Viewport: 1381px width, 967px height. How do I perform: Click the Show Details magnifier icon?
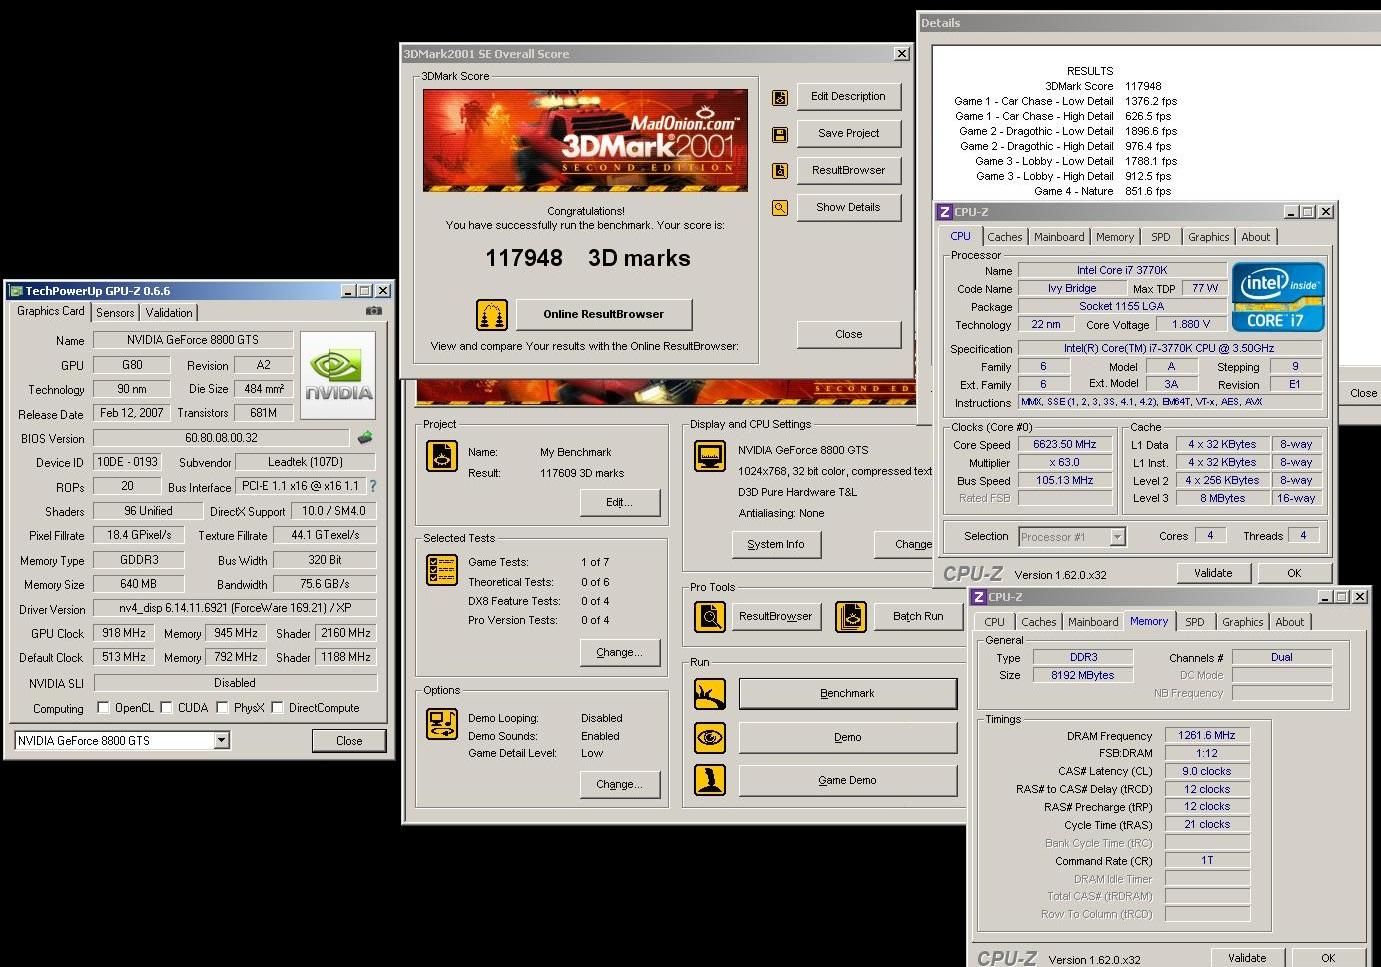[x=780, y=208]
